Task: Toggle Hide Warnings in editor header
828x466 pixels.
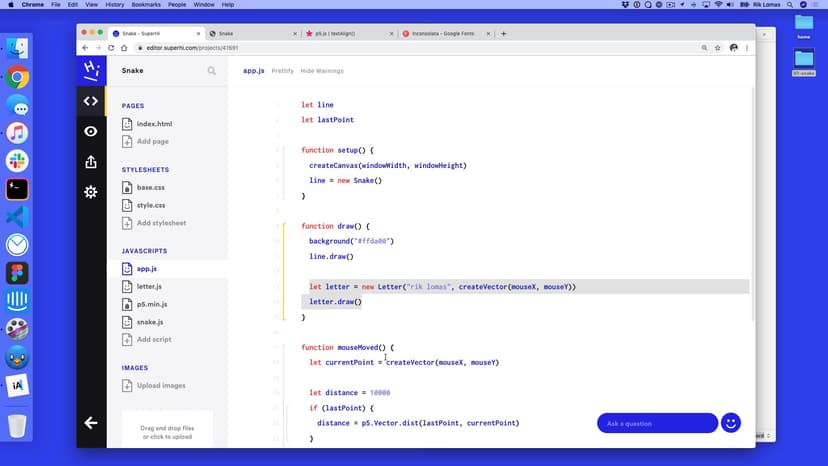Action: click(322, 71)
